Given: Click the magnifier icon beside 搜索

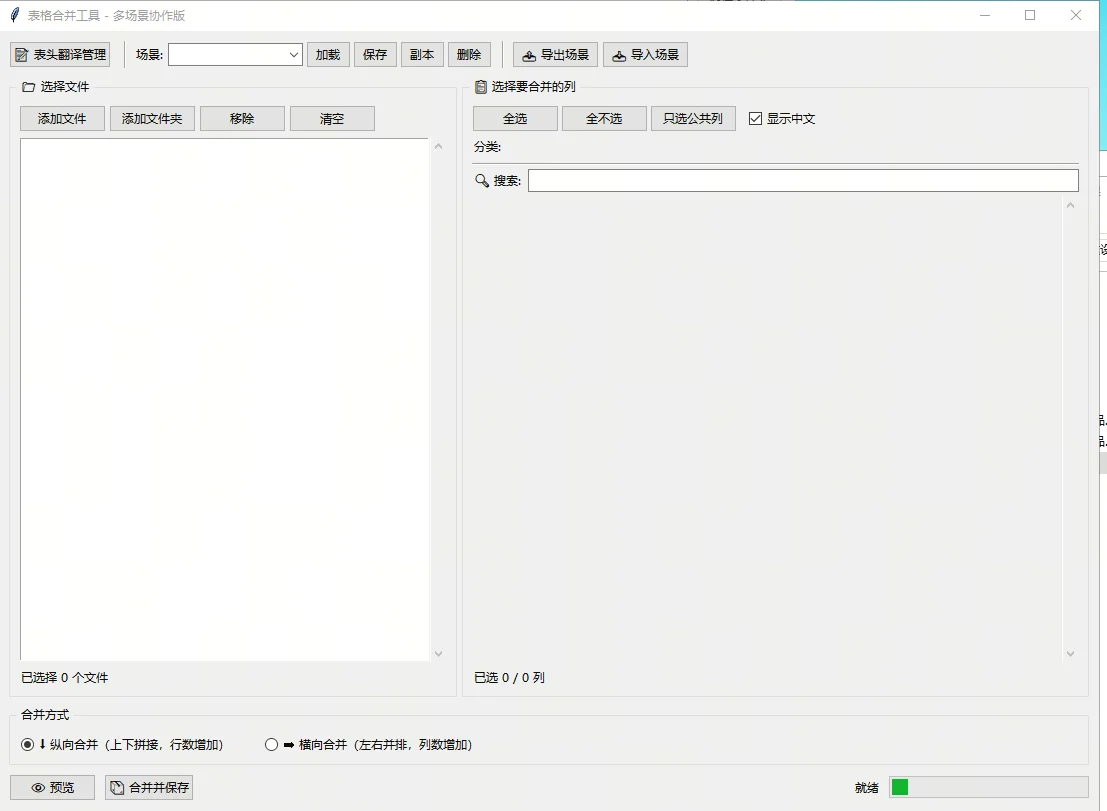Looking at the screenshot, I should click(x=481, y=181).
